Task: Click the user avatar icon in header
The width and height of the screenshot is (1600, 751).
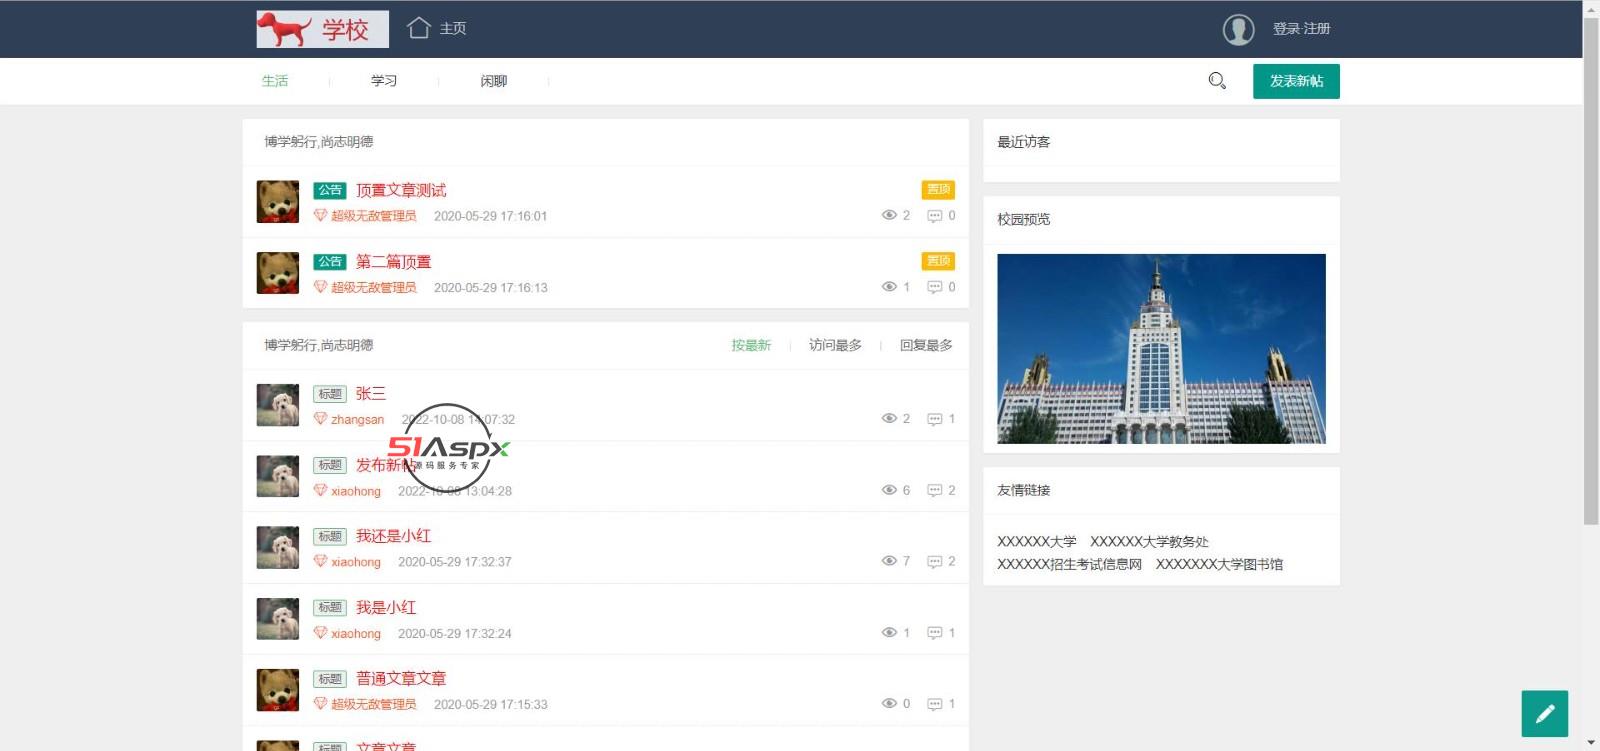Action: pos(1238,29)
